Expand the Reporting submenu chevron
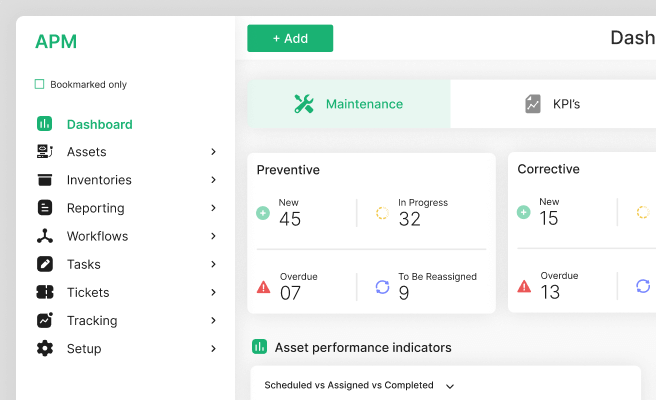The width and height of the screenshot is (656, 400). tap(213, 208)
